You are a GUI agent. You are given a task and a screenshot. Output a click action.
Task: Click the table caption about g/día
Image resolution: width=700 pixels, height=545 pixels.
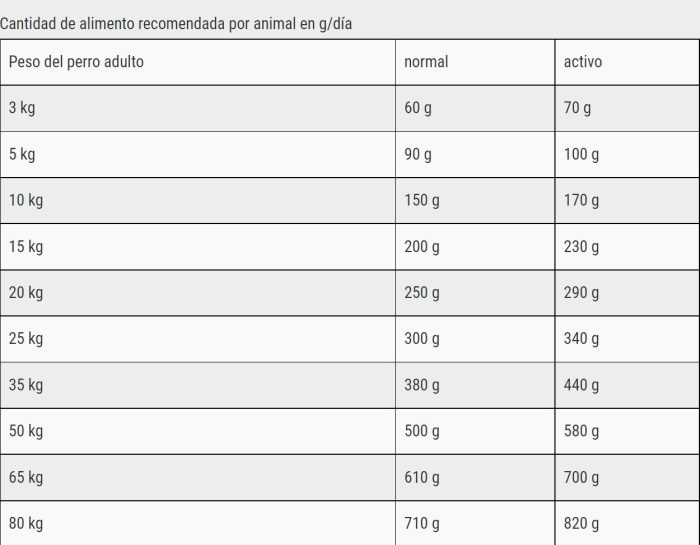pos(176,24)
